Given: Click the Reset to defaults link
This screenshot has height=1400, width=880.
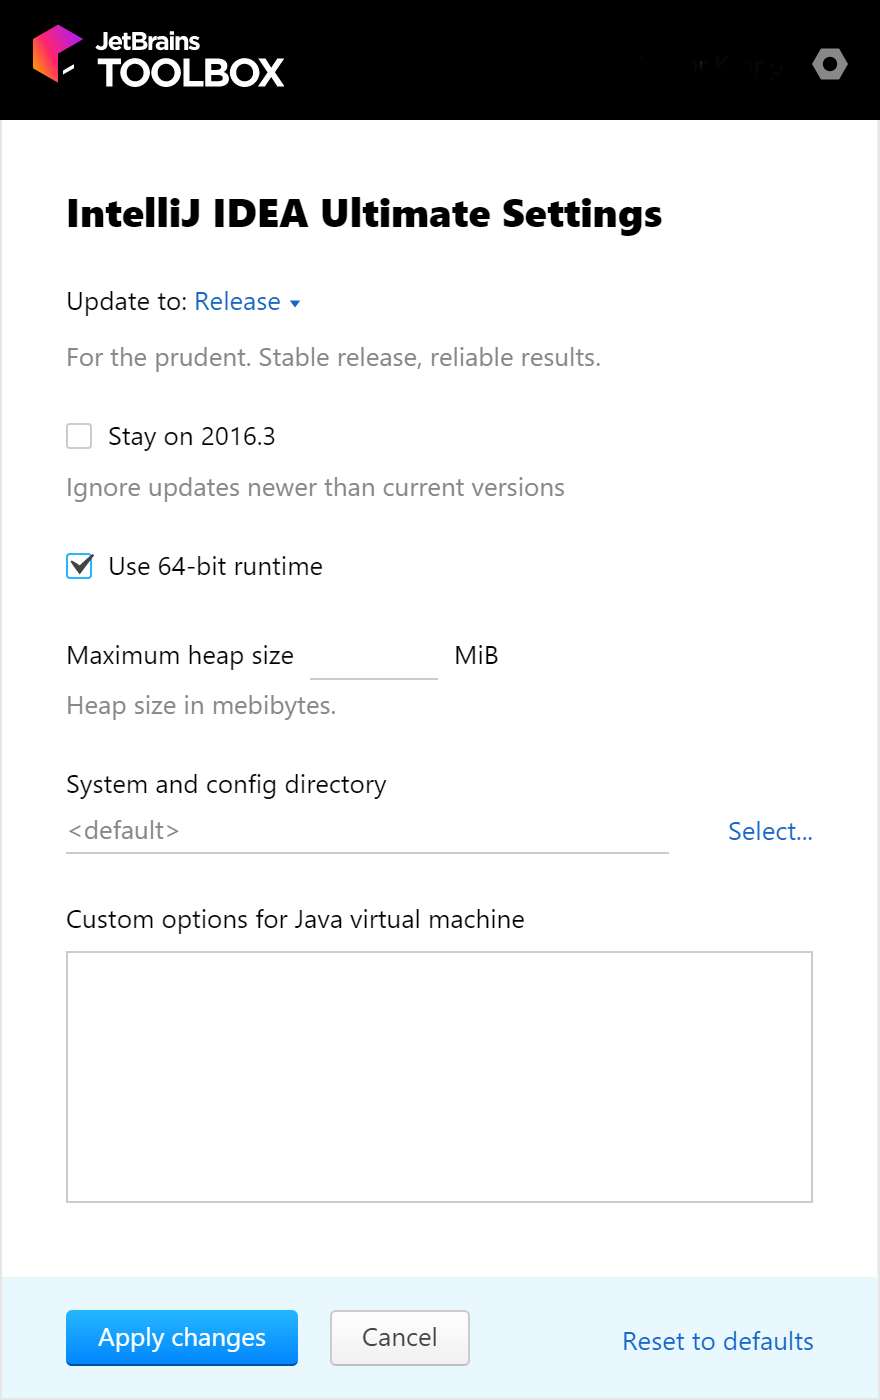Looking at the screenshot, I should (718, 1341).
